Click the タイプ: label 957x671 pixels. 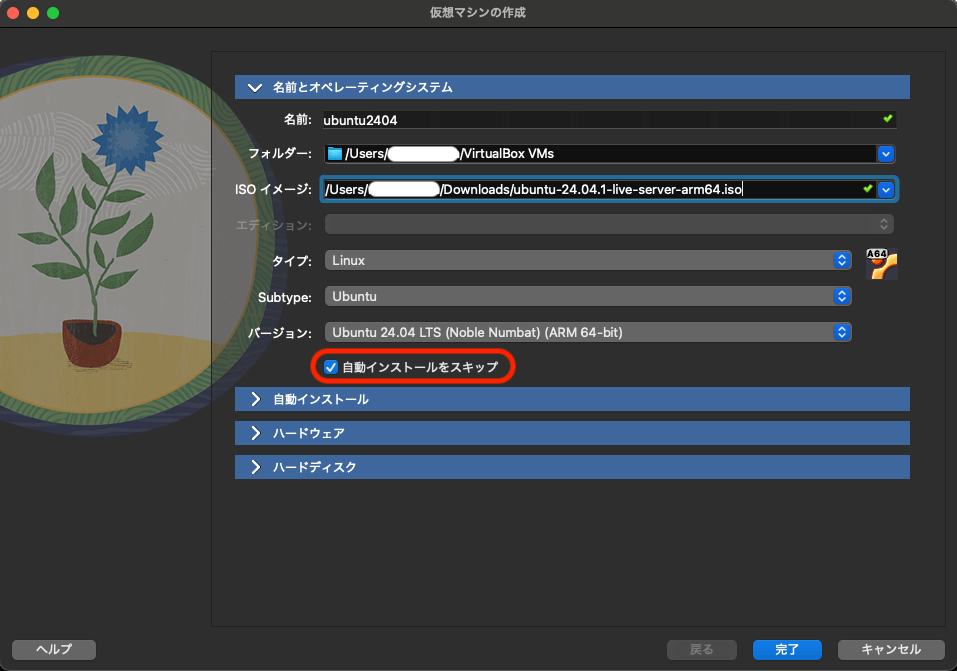tap(292, 261)
